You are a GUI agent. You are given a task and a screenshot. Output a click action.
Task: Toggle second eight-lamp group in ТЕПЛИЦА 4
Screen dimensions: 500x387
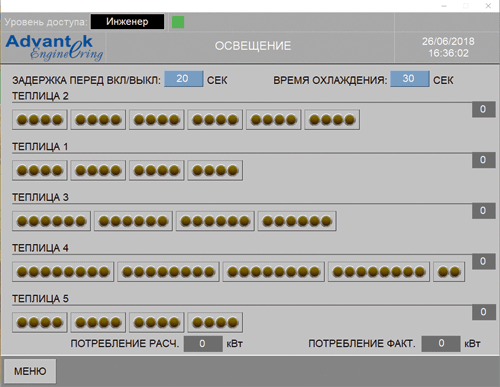point(168,272)
